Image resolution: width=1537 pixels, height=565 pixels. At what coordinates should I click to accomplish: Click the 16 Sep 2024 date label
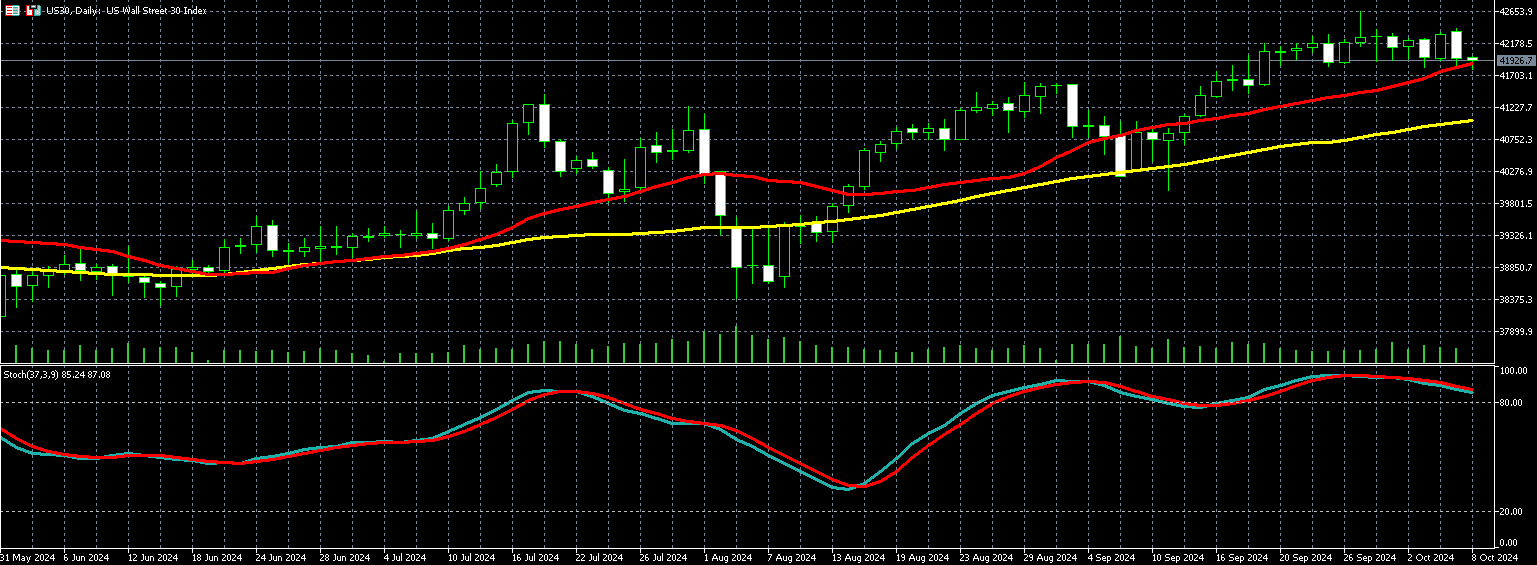(1240, 556)
